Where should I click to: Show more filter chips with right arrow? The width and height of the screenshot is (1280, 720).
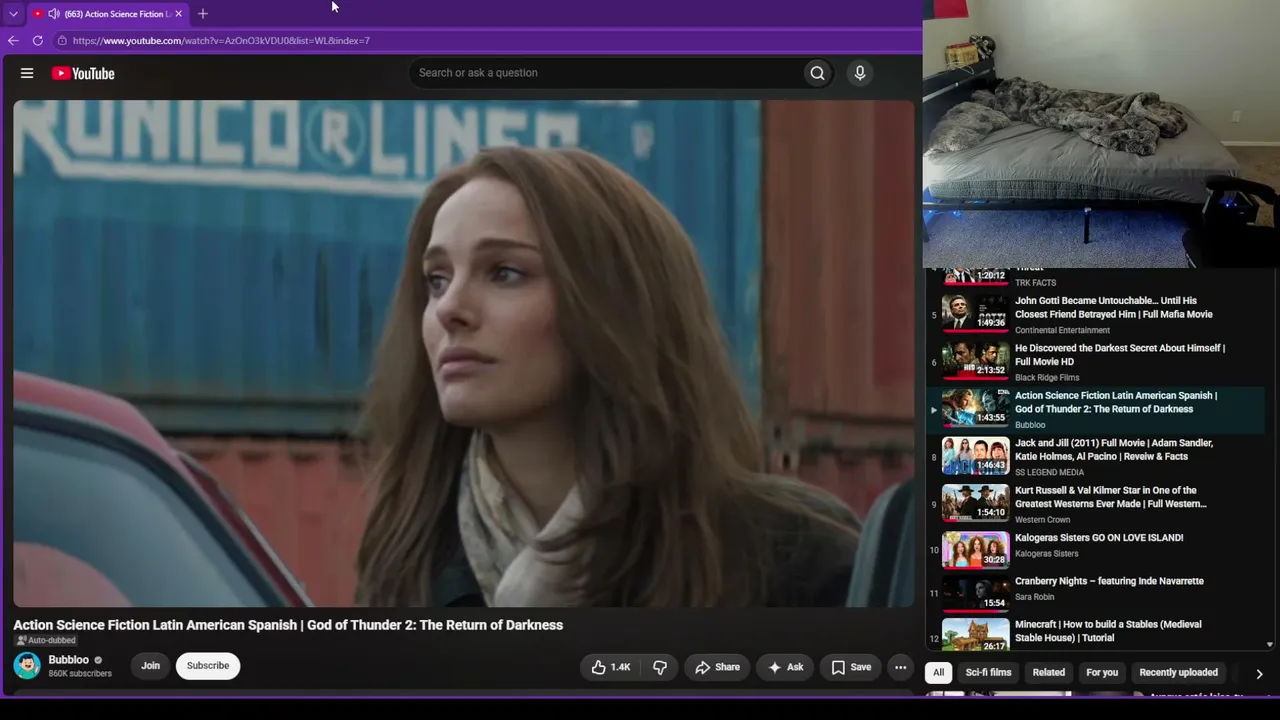[x=1259, y=674]
